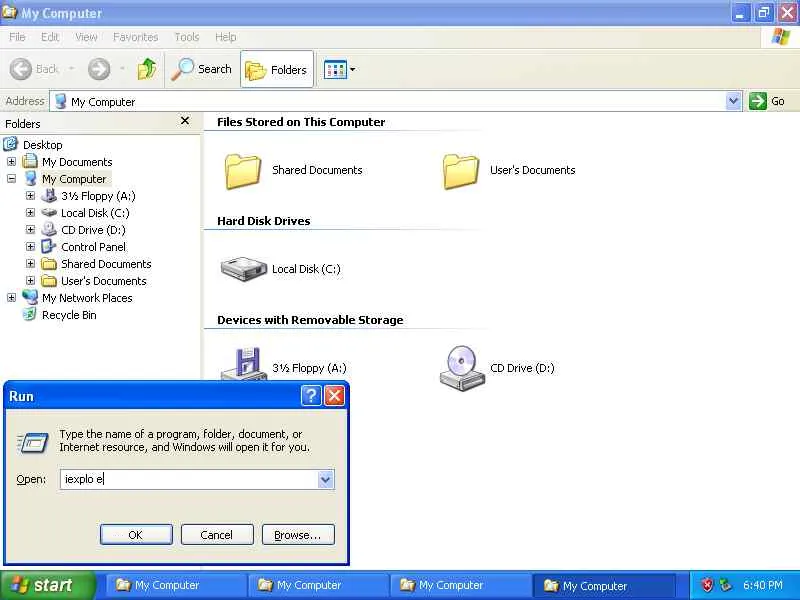Select Desktop in the folder tree
The height and width of the screenshot is (600, 800).
pos(42,145)
